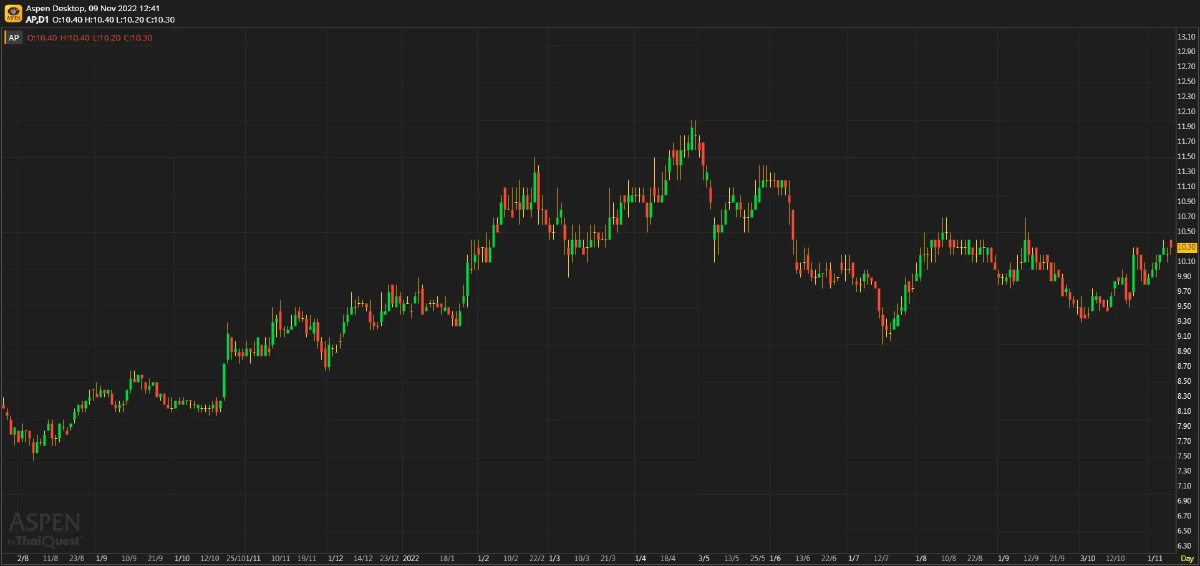
Task: Click the 2/8 date axis label
Action: [23, 558]
